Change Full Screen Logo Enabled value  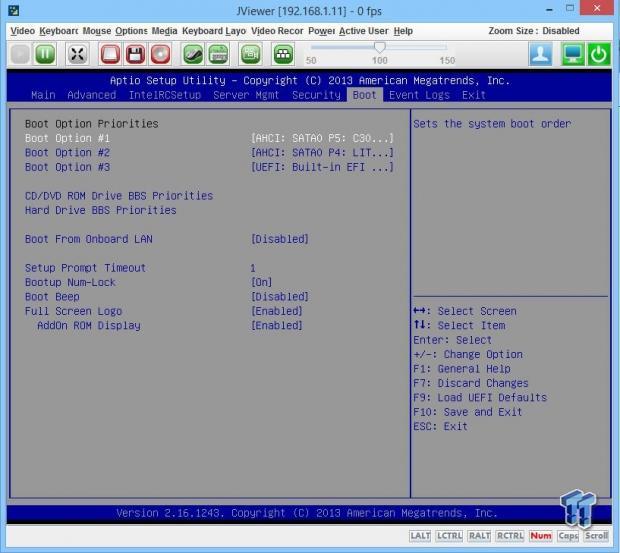(277, 311)
